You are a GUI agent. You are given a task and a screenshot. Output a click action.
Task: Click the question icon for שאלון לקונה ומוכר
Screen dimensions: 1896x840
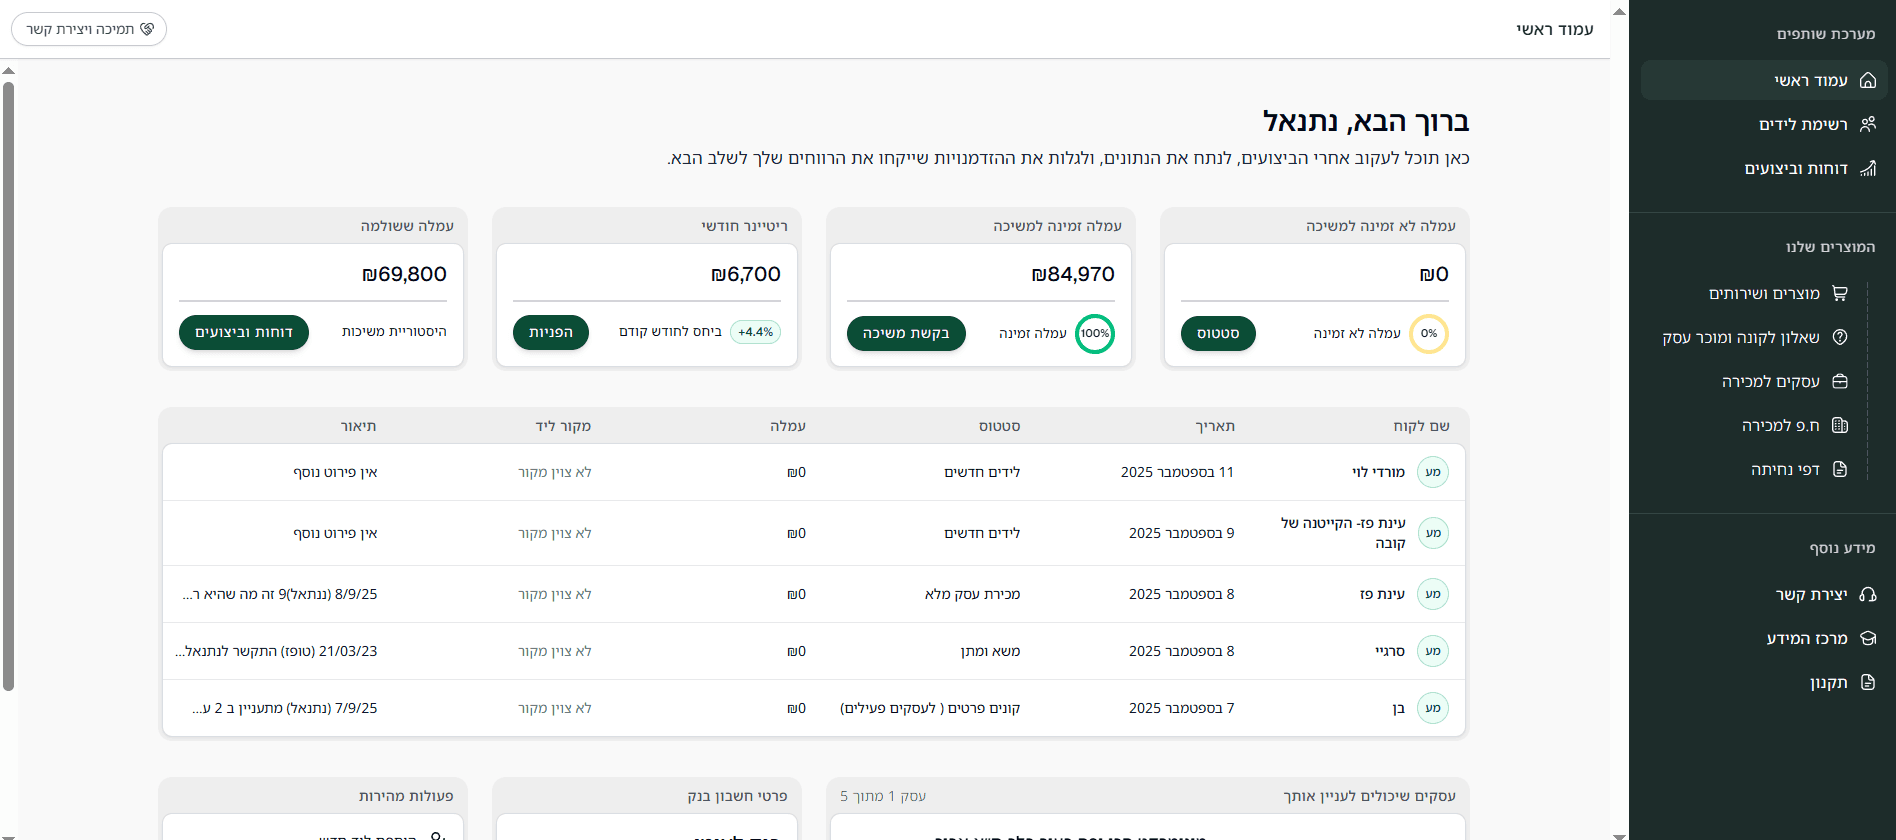[x=1839, y=337]
